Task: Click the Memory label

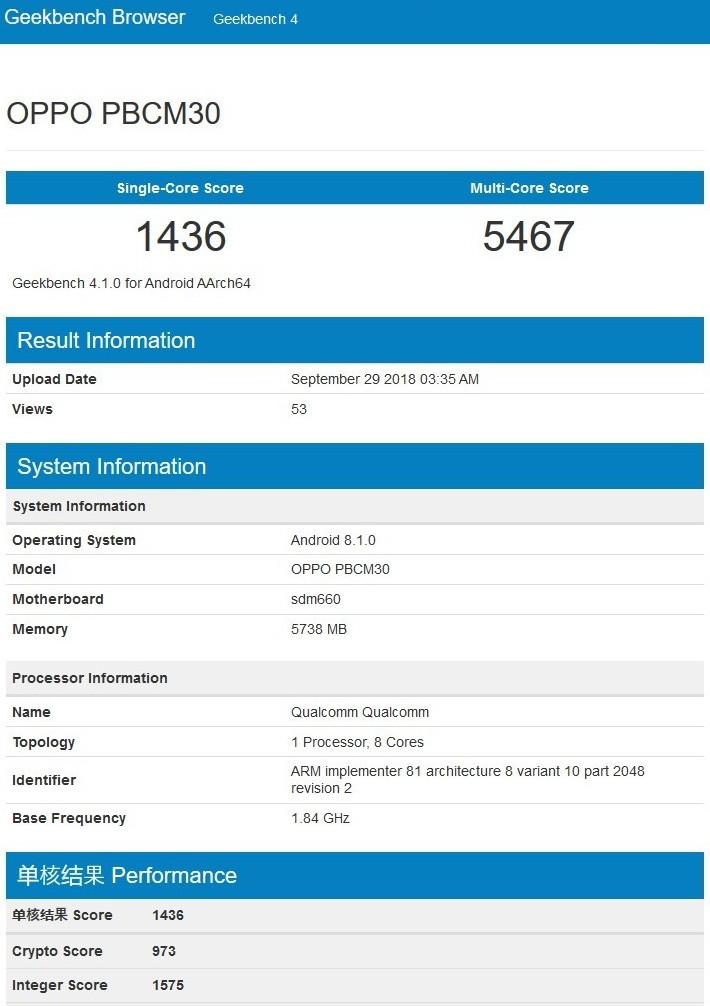Action: tap(40, 629)
